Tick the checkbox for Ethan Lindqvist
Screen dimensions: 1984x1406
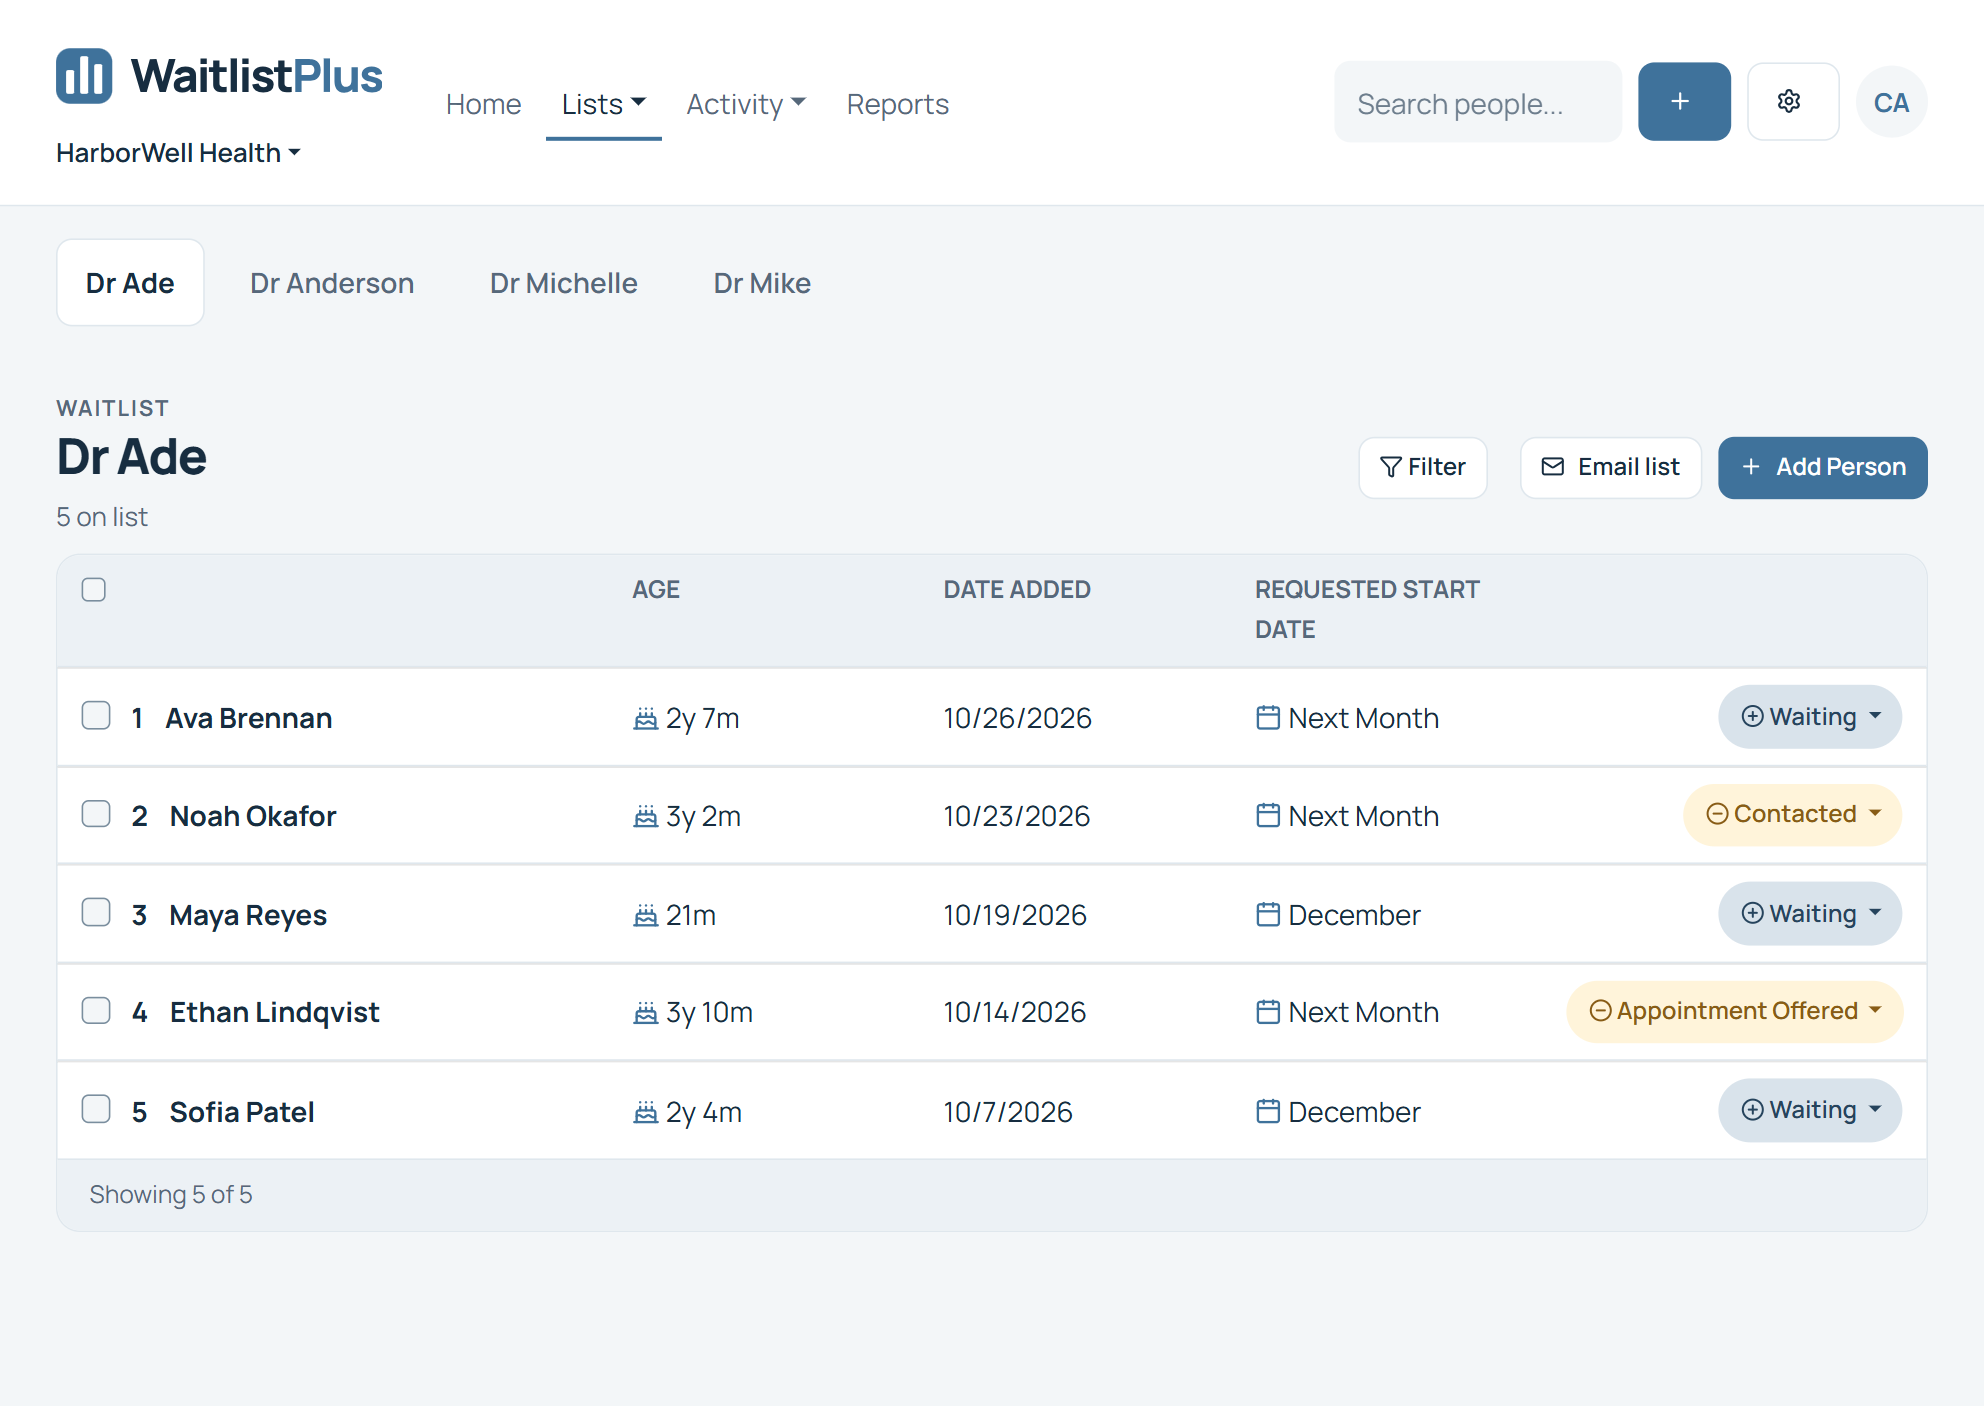[96, 1010]
